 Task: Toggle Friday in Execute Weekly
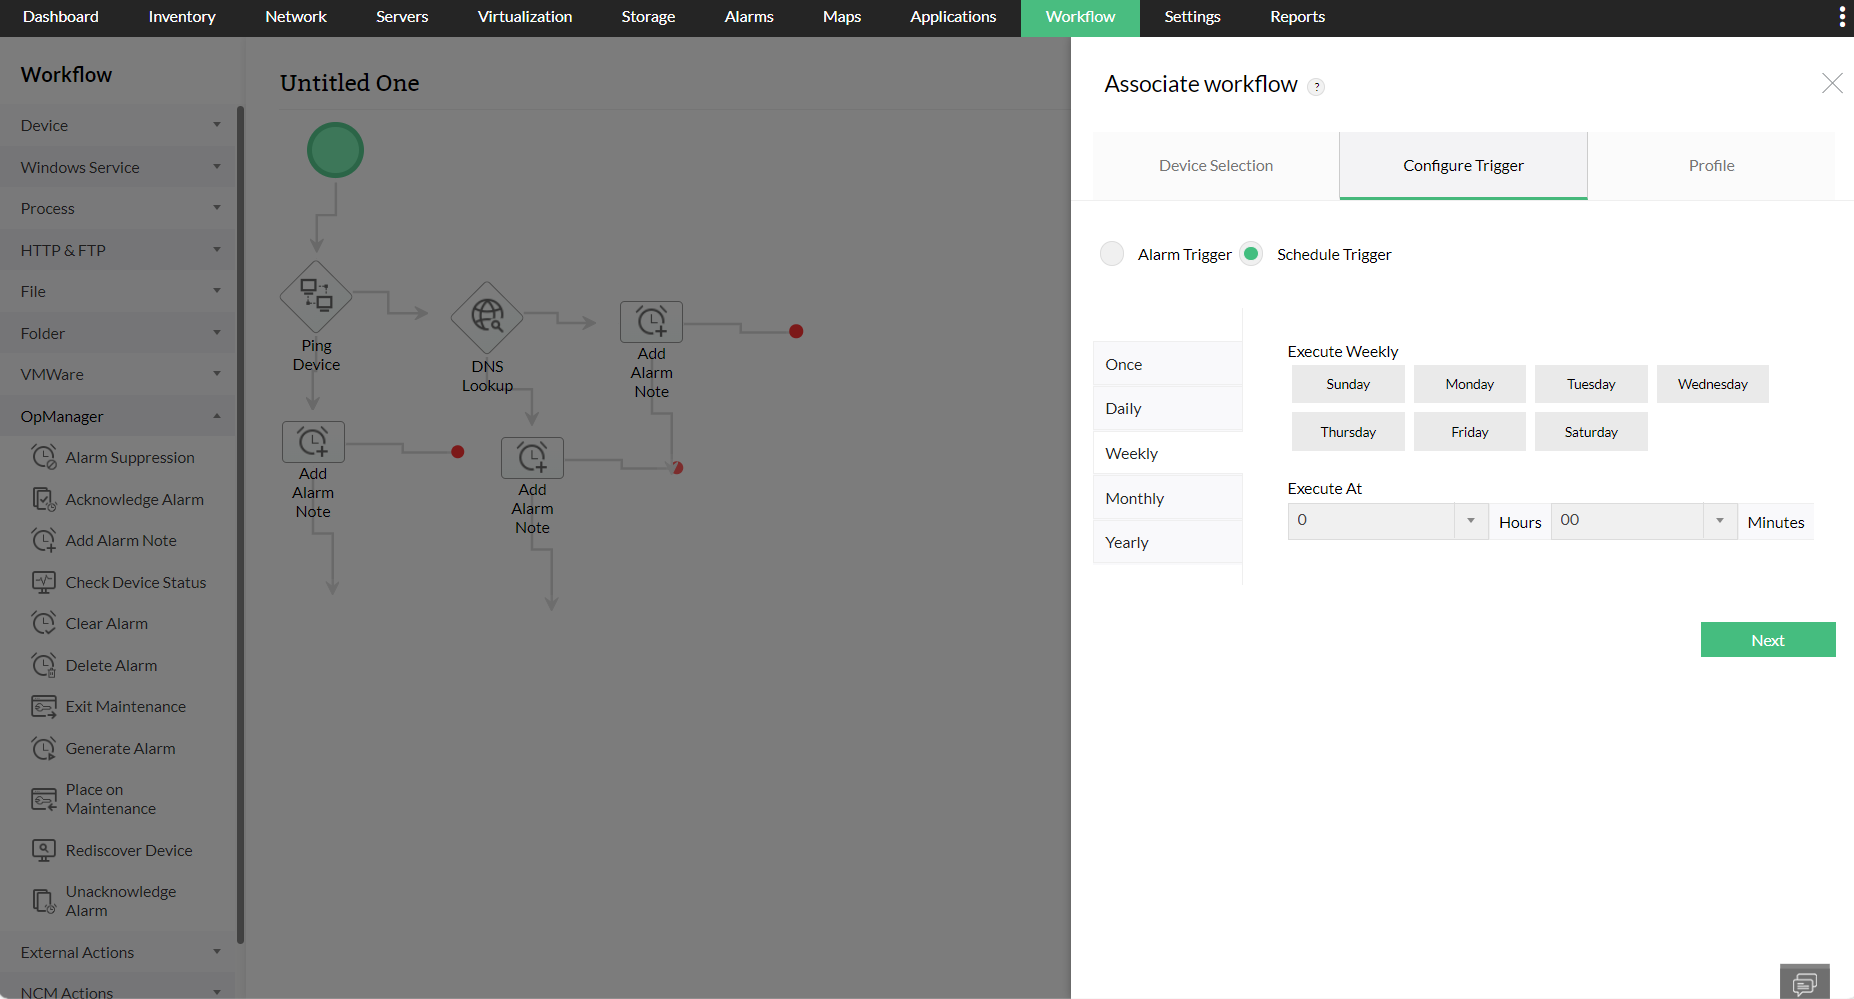coord(1470,432)
